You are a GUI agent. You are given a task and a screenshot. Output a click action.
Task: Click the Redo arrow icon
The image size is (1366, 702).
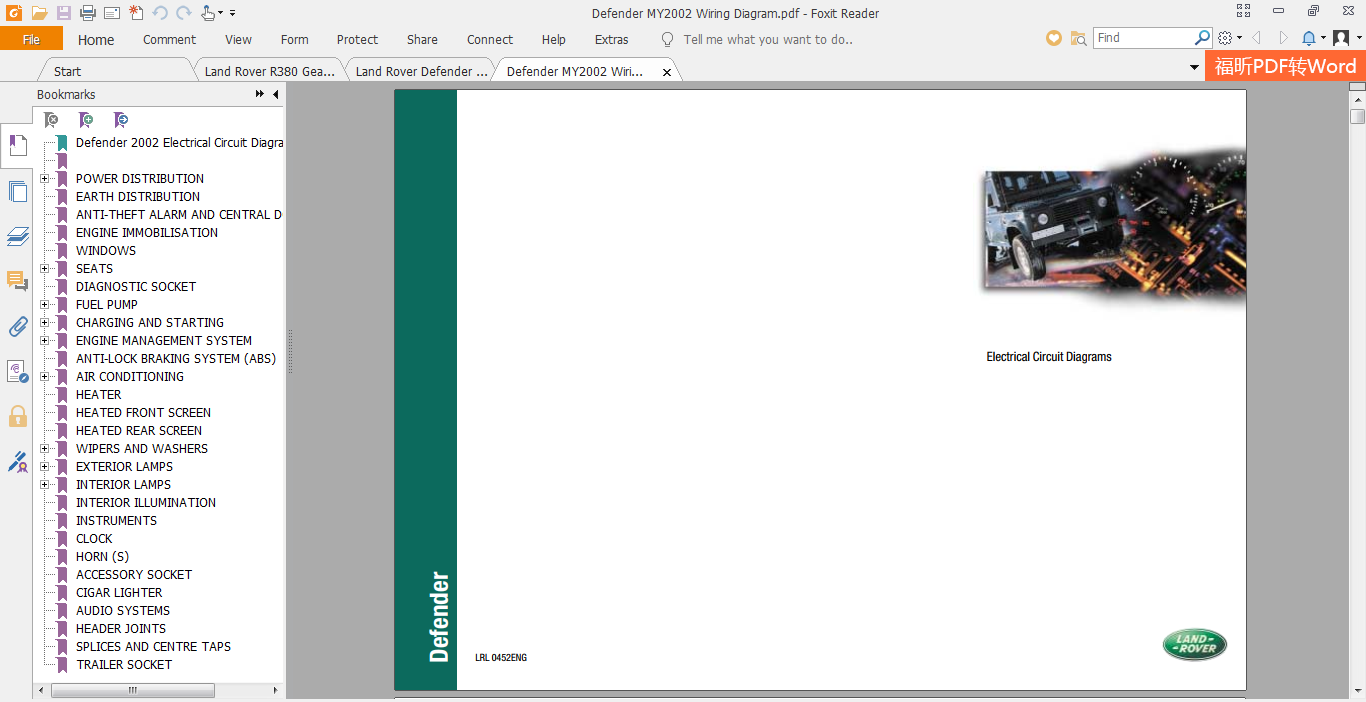pos(184,13)
